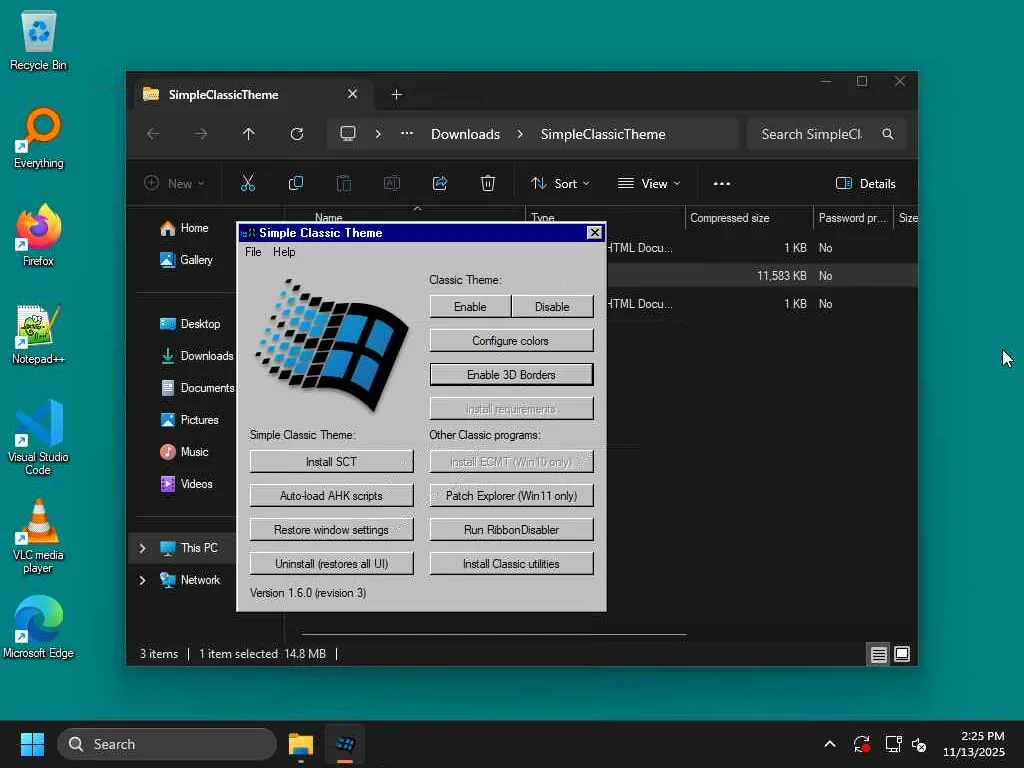Click Downloads in the address breadcrumb
The width and height of the screenshot is (1024, 768).
pyautogui.click(x=465, y=134)
